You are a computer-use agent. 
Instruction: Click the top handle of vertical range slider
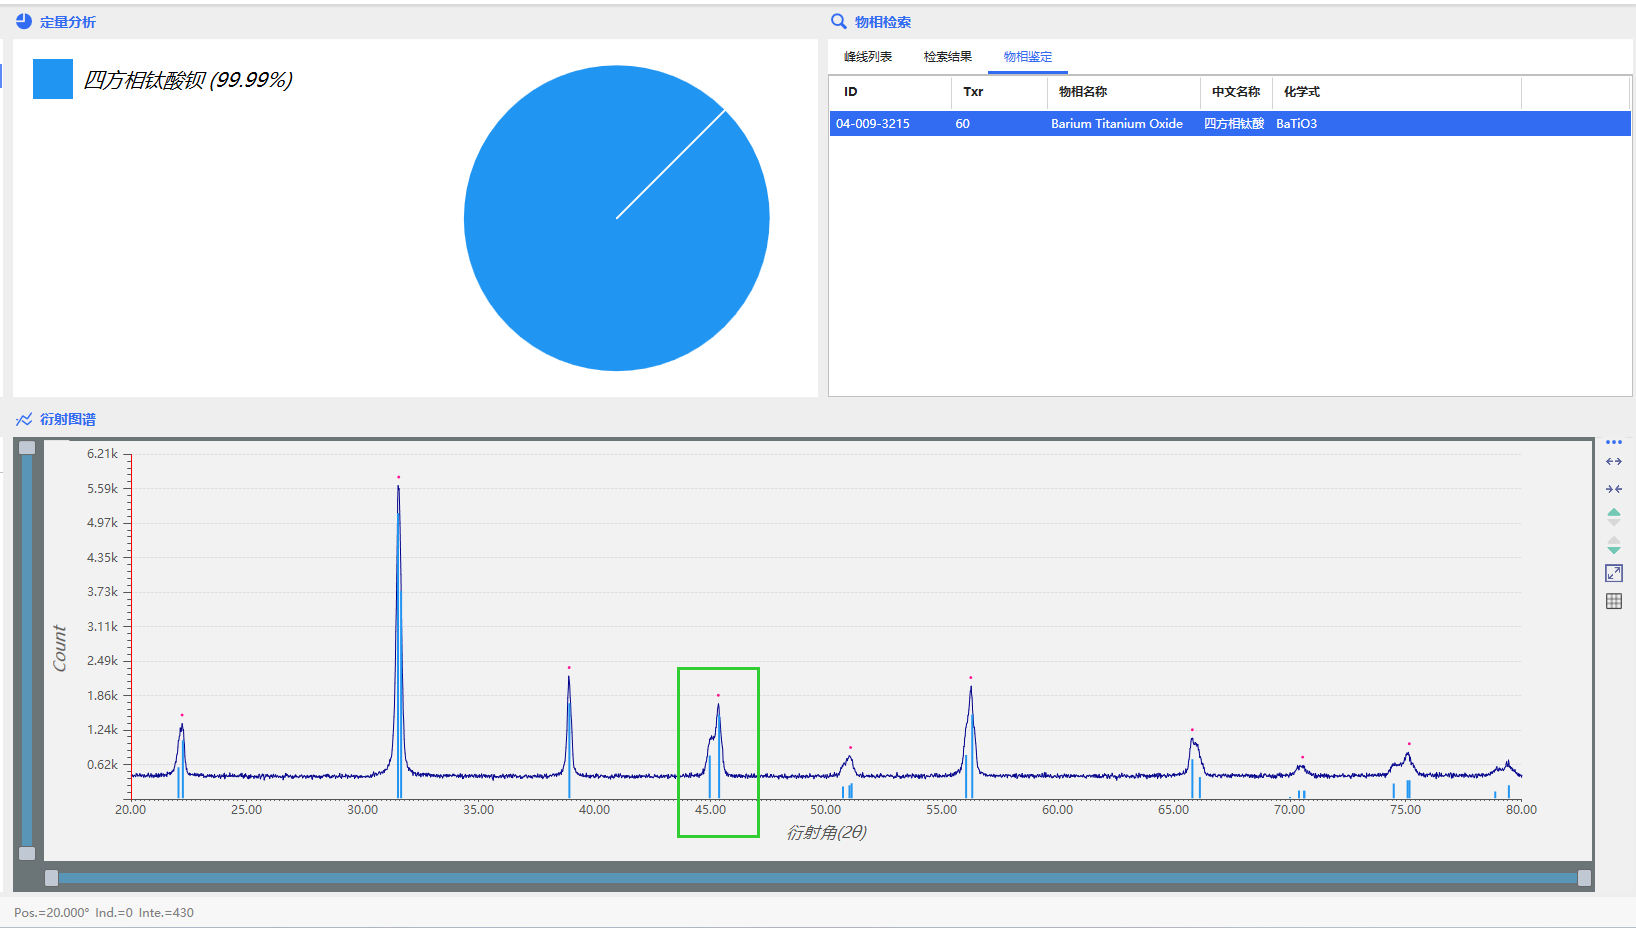27,448
